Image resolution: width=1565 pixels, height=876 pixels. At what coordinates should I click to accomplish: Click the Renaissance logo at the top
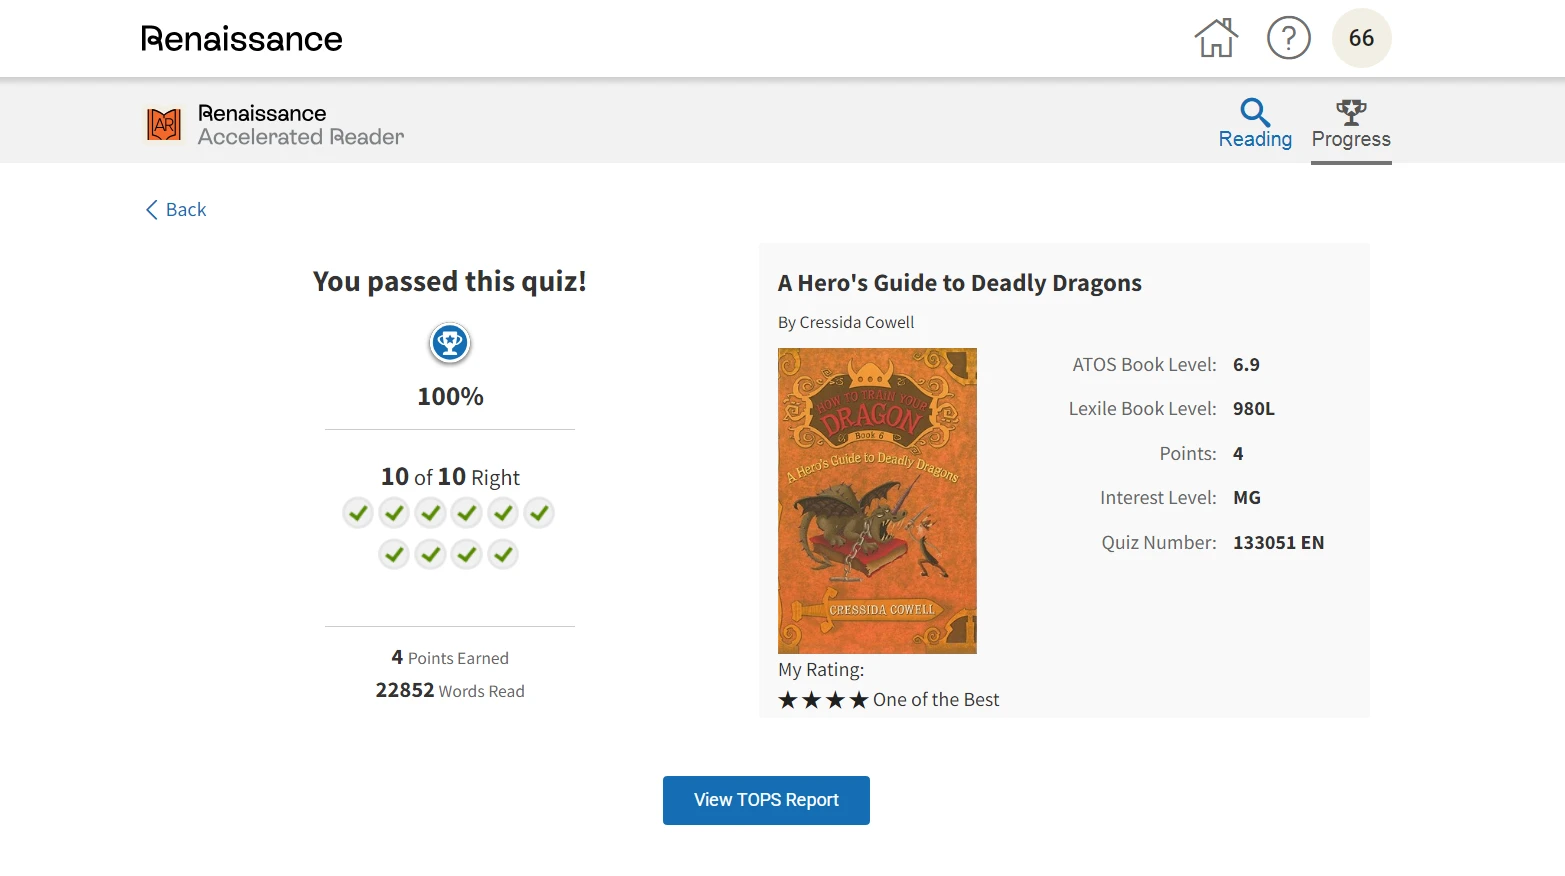241,39
